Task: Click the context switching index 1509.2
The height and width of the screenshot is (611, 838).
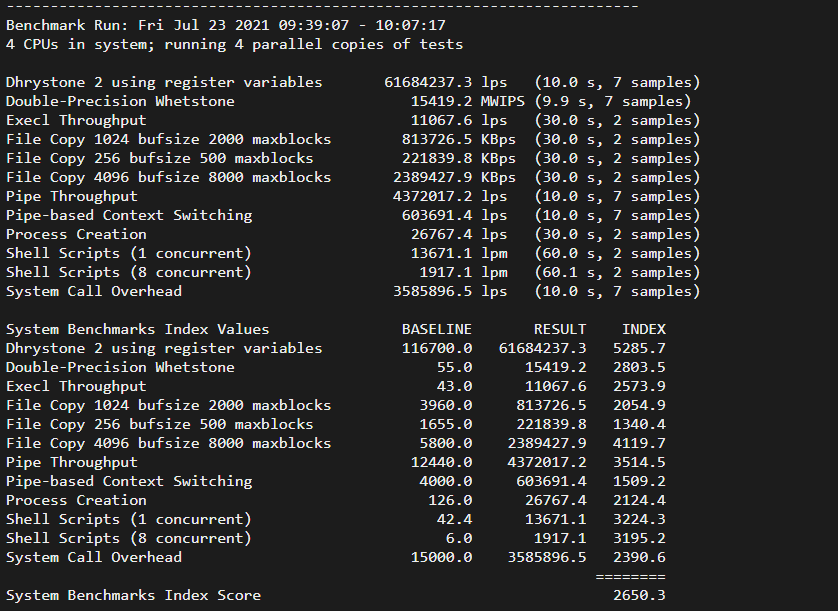Action: (639, 481)
